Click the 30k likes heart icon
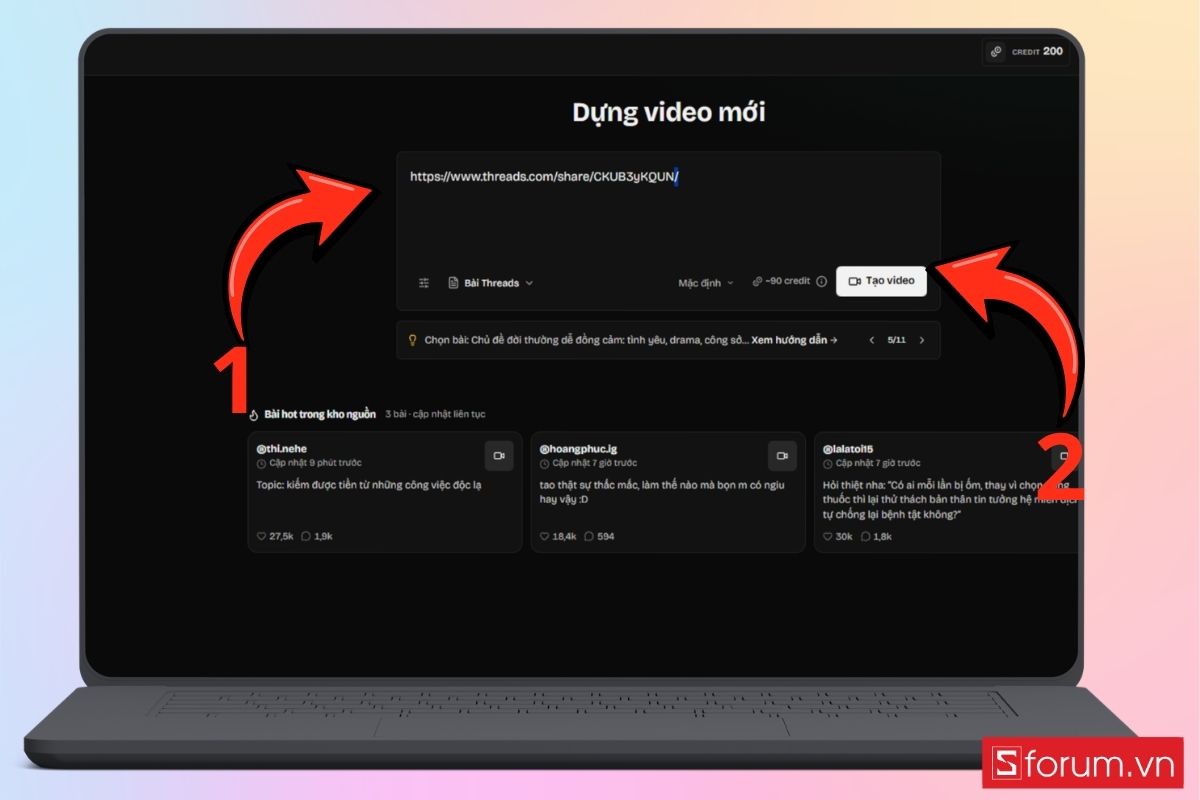This screenshot has width=1200, height=800. [828, 537]
